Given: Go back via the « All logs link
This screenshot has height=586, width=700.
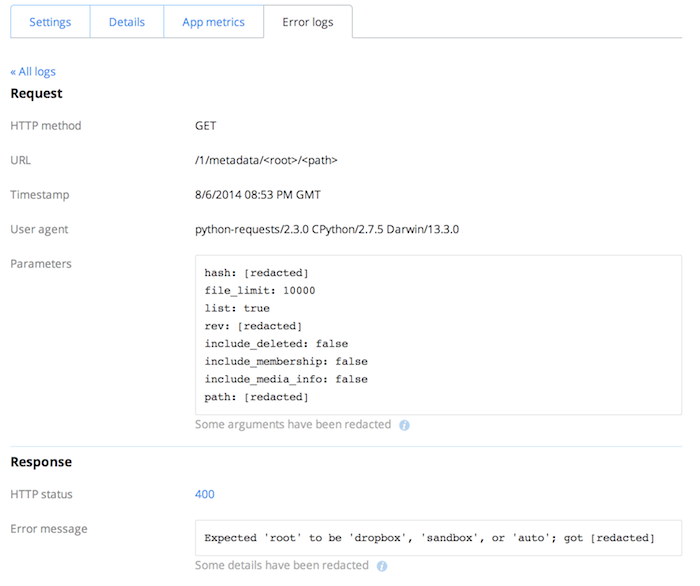Looking at the screenshot, I should tap(33, 72).
